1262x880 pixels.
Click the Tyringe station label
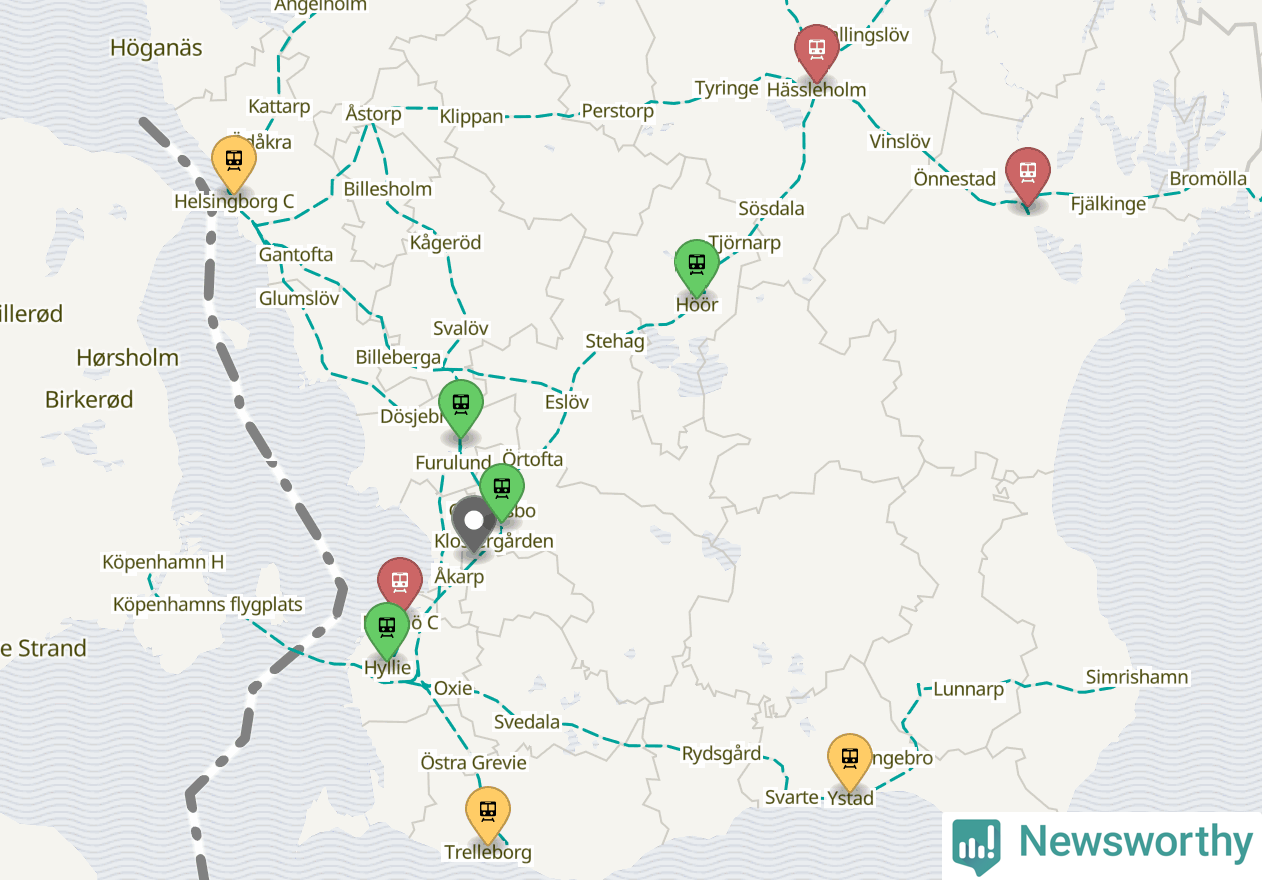[x=727, y=88]
